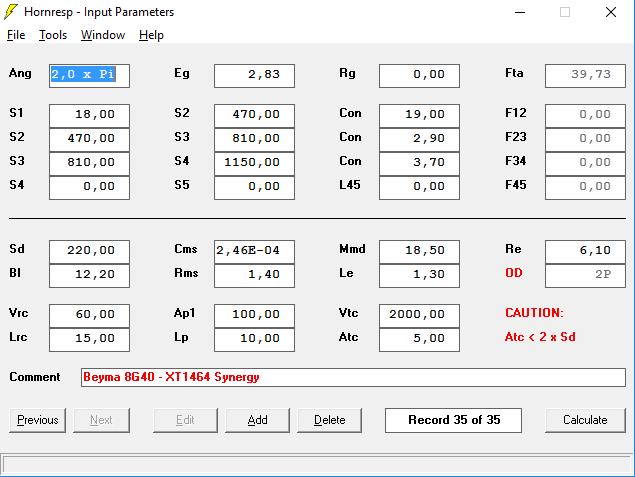Select the Atc field showing 5,00

coord(419,340)
